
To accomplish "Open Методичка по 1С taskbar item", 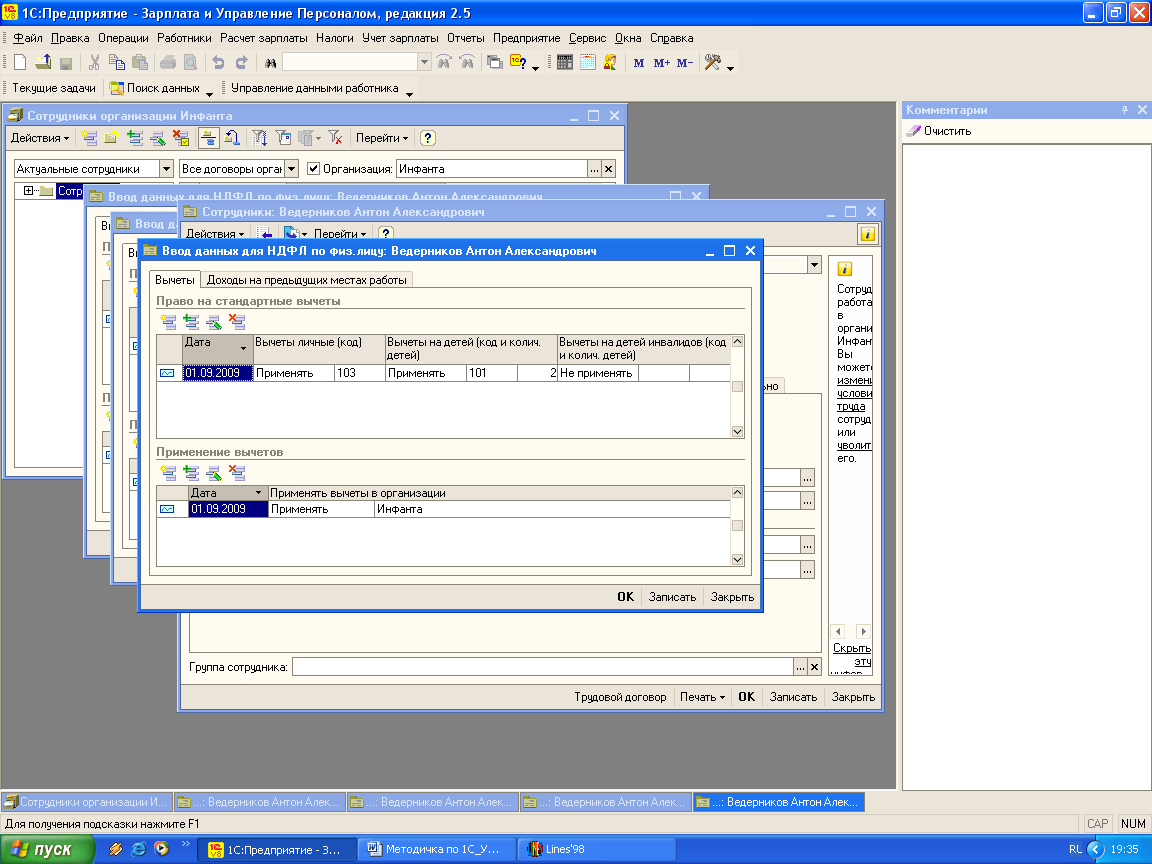I will (436, 849).
